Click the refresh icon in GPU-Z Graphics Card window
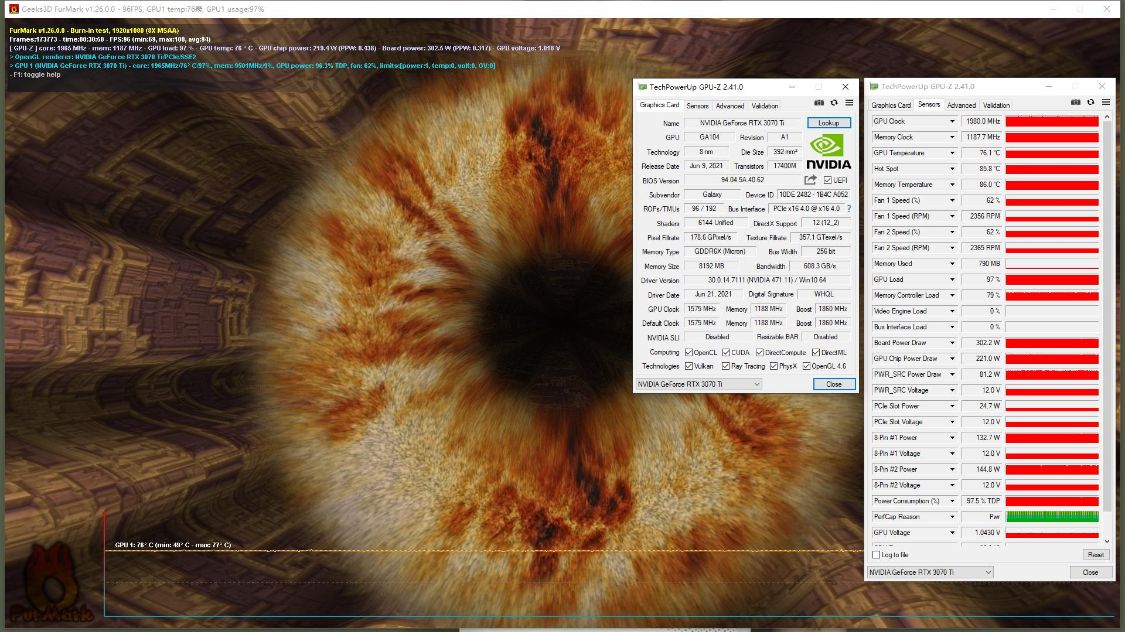 [834, 103]
